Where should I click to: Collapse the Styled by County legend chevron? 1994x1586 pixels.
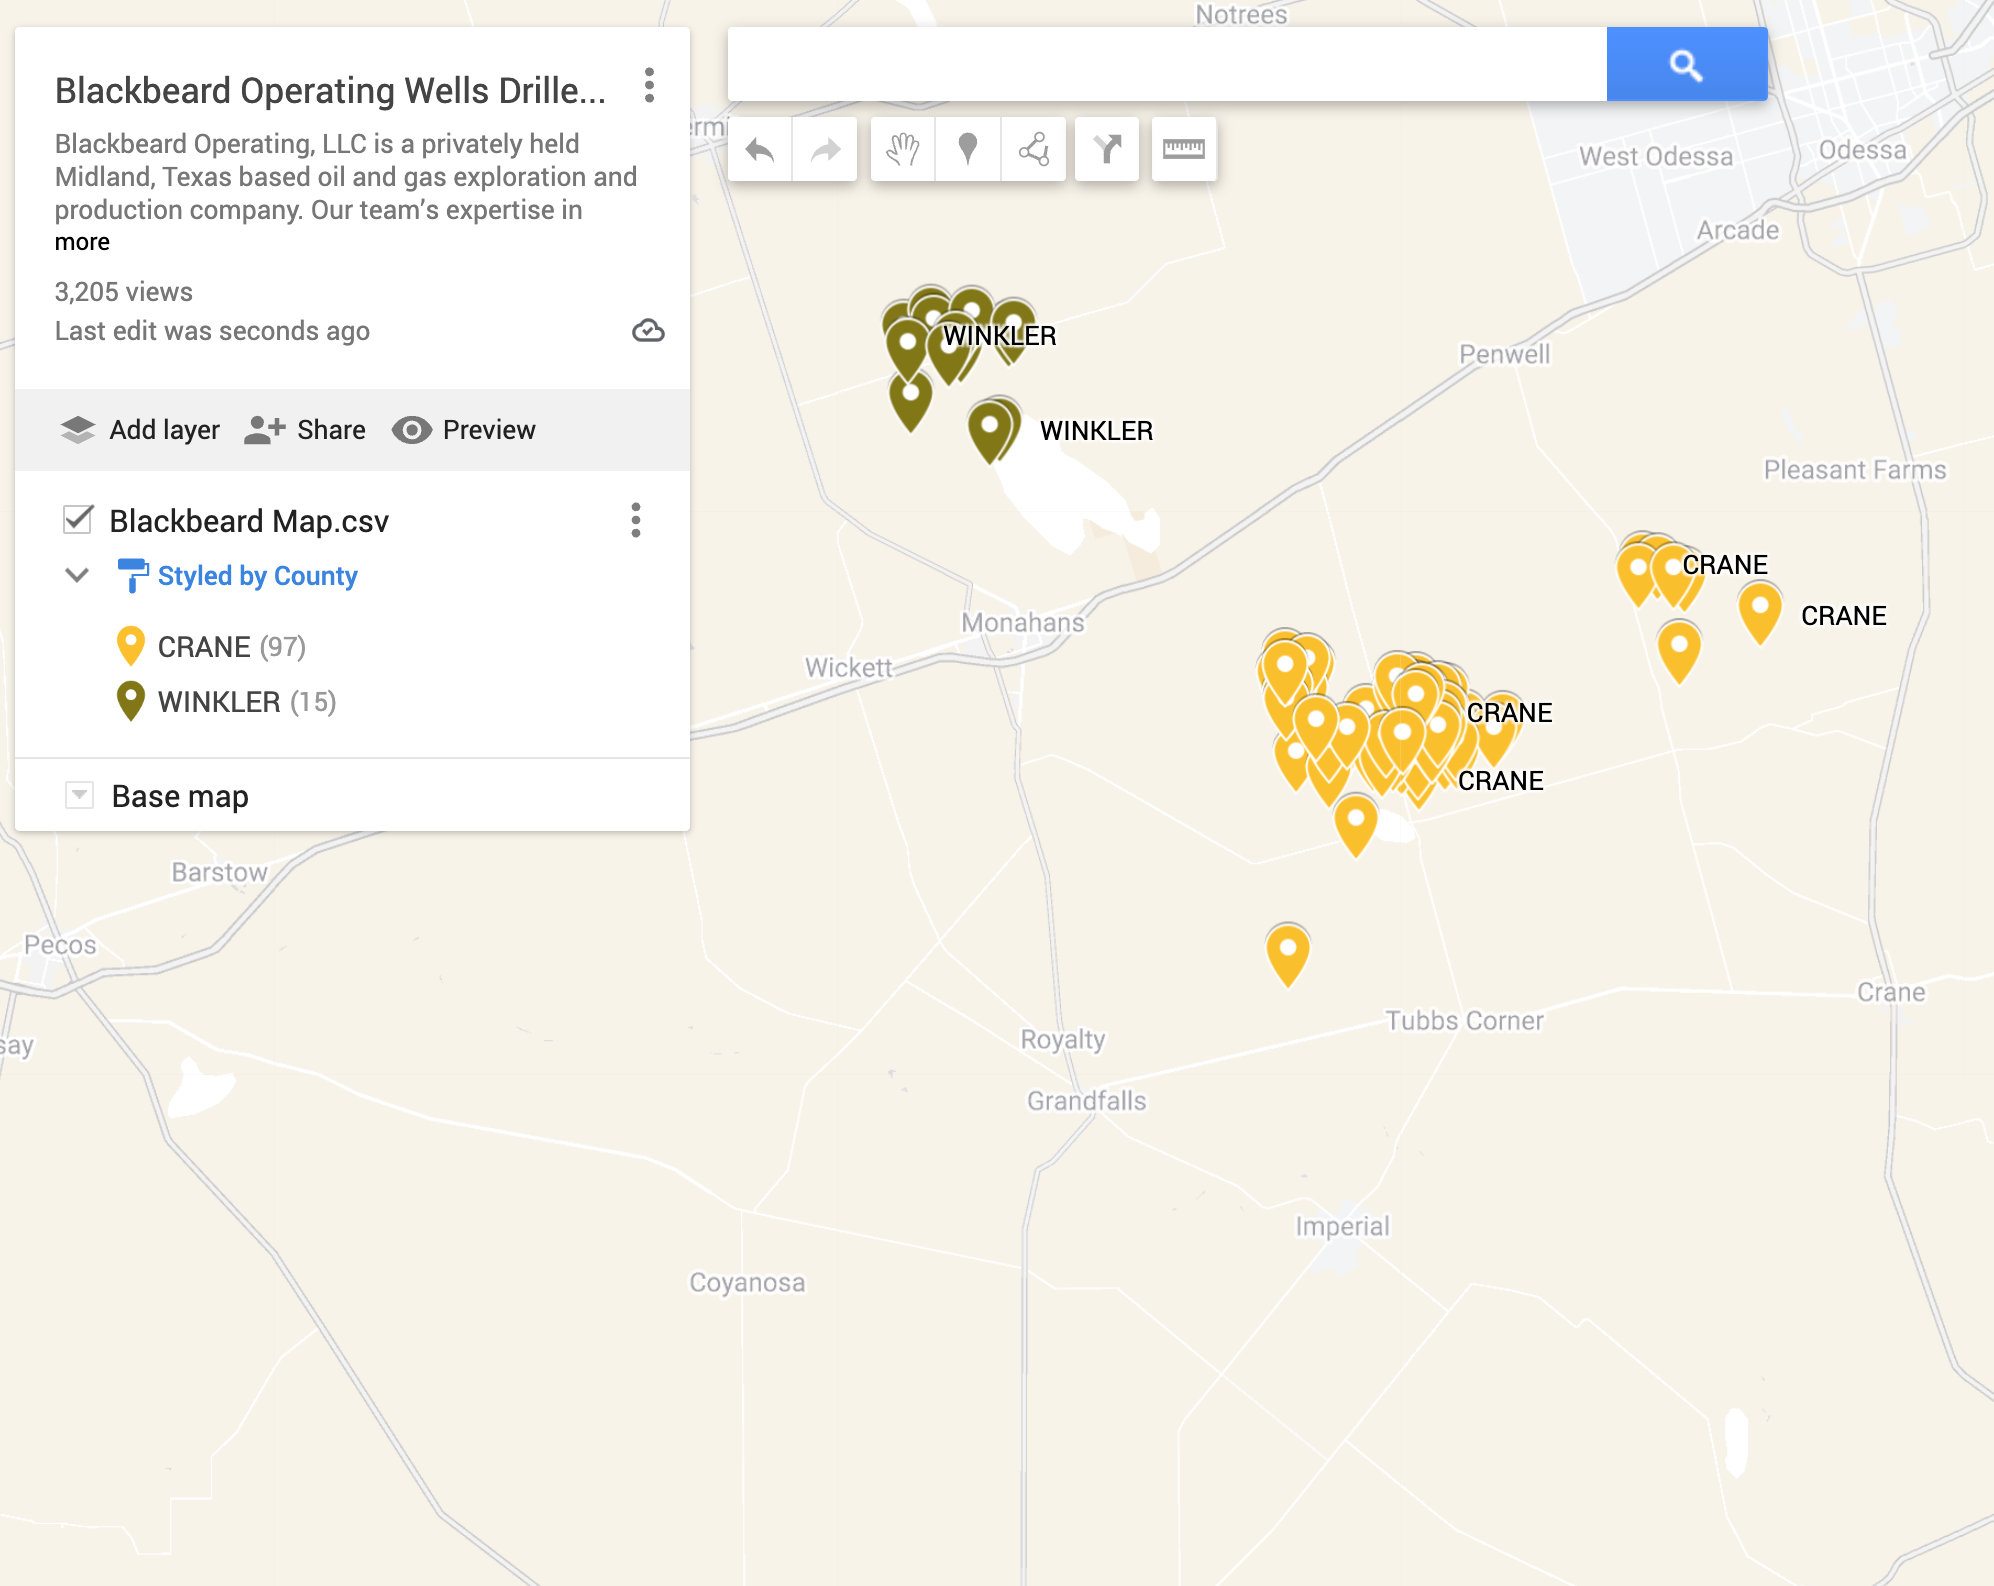[x=77, y=575]
